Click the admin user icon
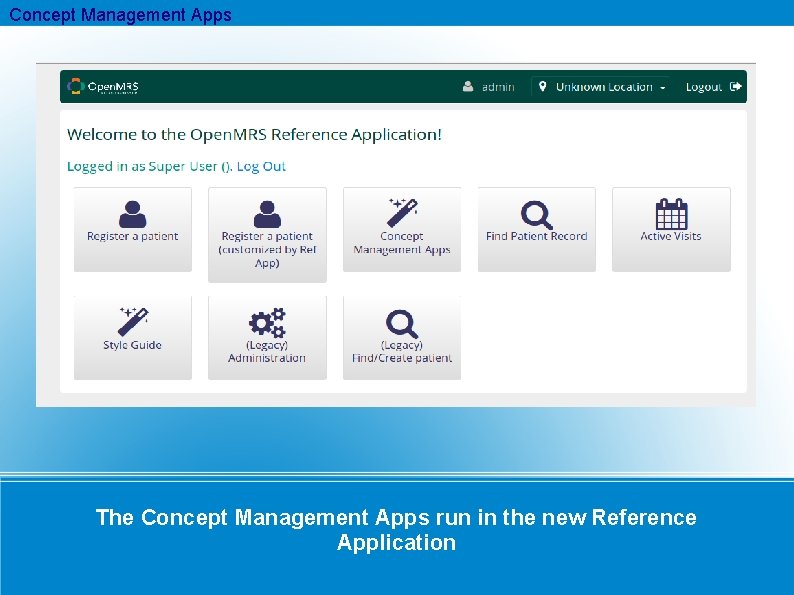Image resolution: width=794 pixels, height=595 pixels. [x=468, y=87]
